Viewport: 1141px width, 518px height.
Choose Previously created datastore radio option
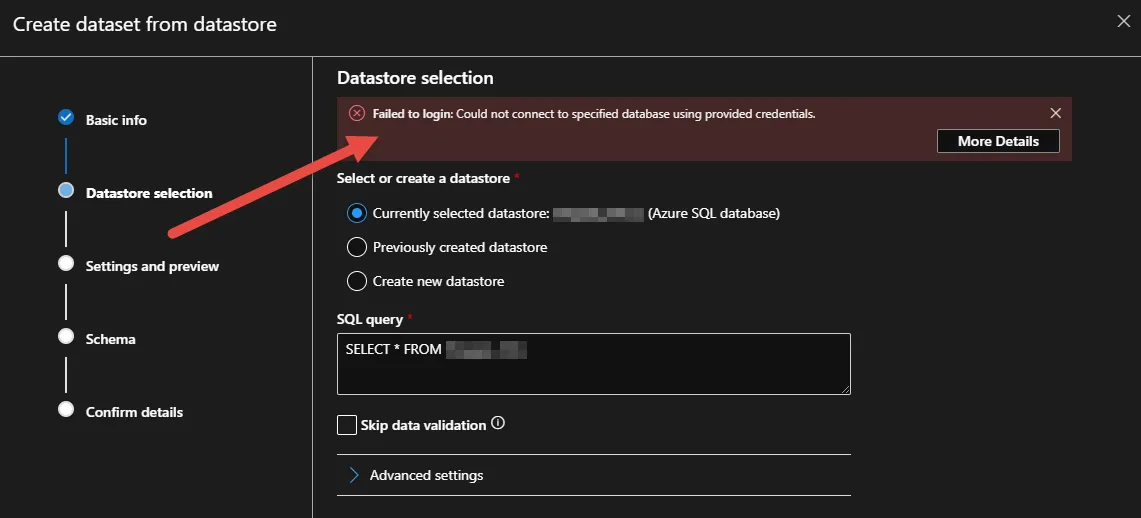pyautogui.click(x=357, y=247)
